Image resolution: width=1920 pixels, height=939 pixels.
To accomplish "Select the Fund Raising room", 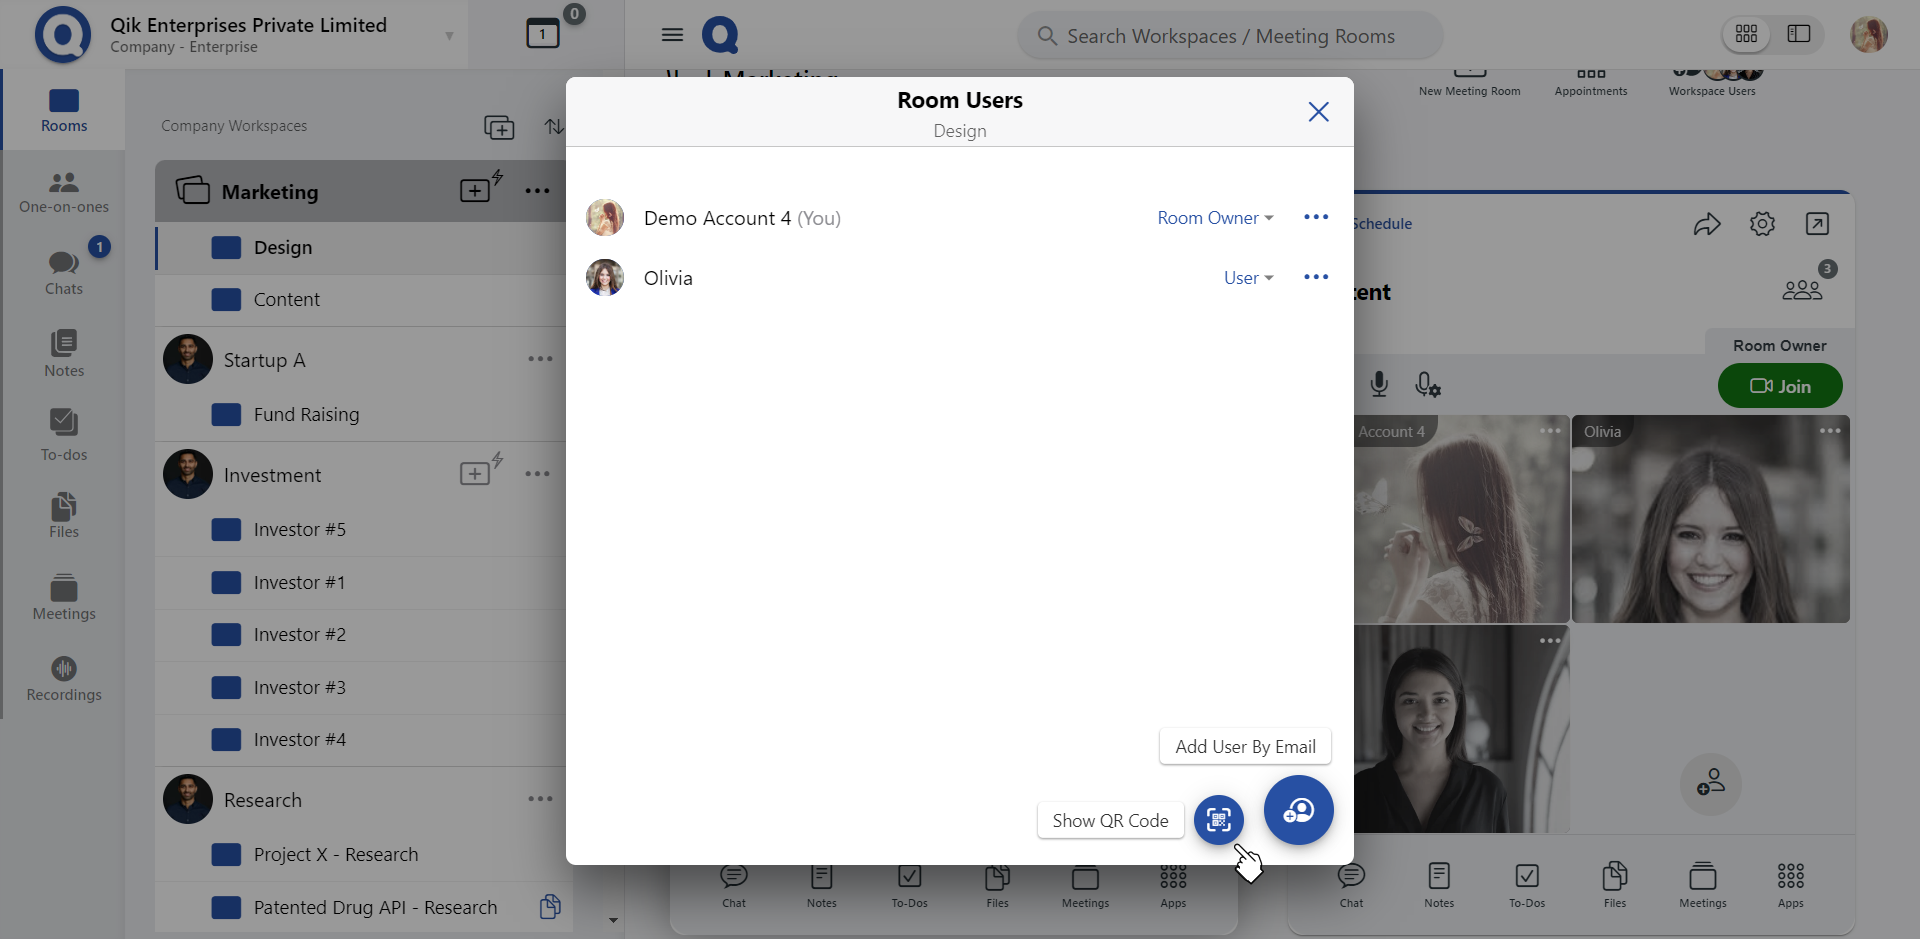I will pyautogui.click(x=362, y=415).
